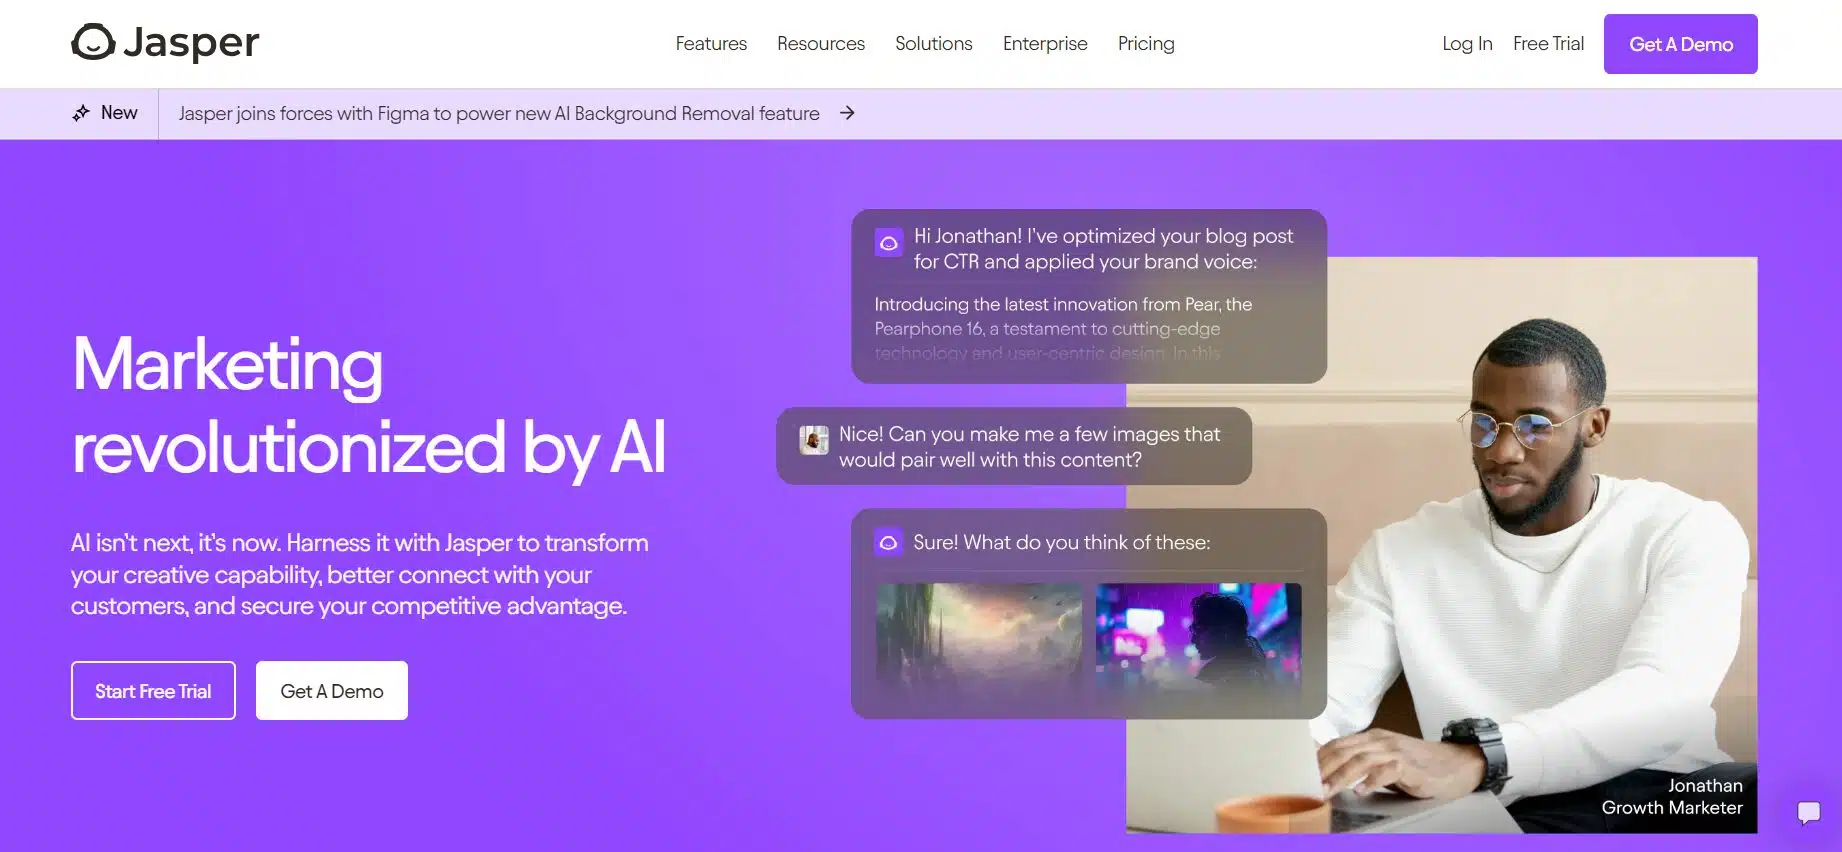This screenshot has width=1842, height=852.
Task: Click the arrow after the Figma announcement
Action: [847, 113]
